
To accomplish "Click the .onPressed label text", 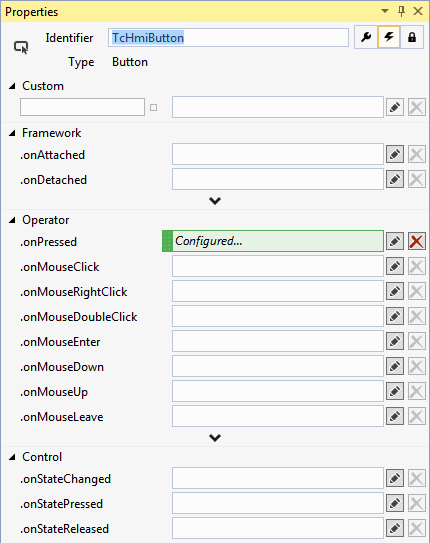I will coord(48,242).
